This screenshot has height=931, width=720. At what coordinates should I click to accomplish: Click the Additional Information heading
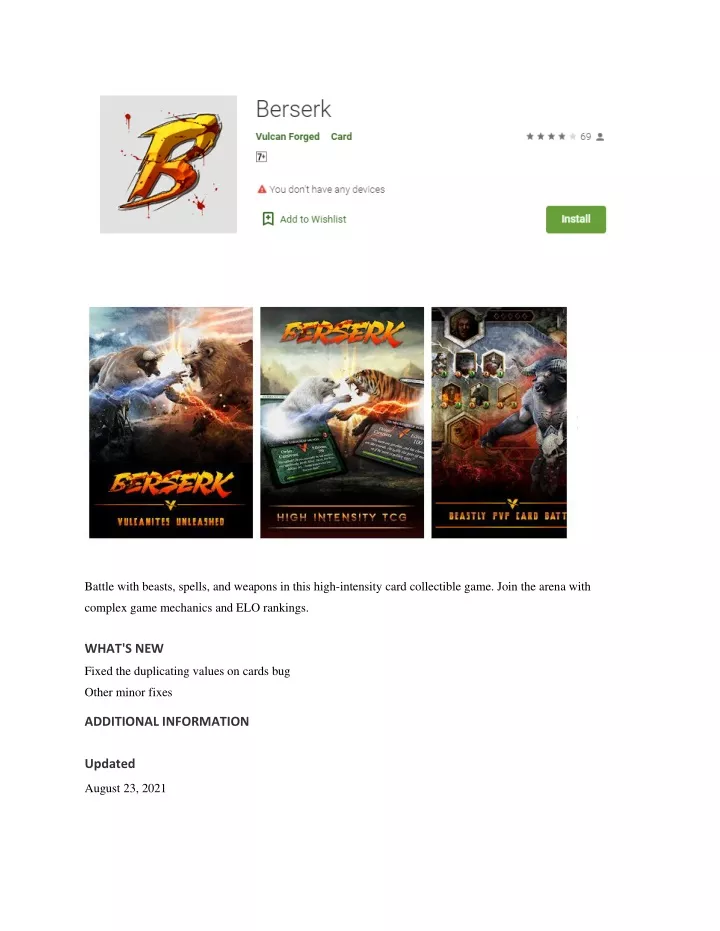tap(167, 721)
